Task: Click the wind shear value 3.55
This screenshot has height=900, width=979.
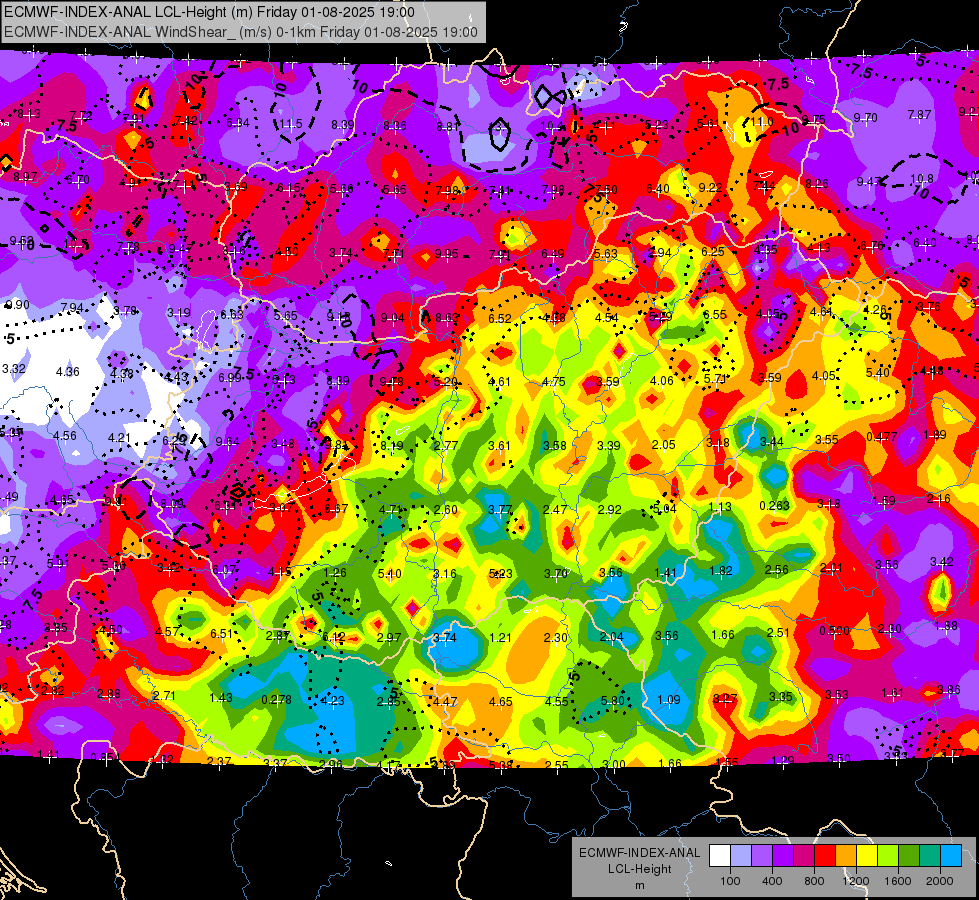Action: pyautogui.click(x=827, y=440)
